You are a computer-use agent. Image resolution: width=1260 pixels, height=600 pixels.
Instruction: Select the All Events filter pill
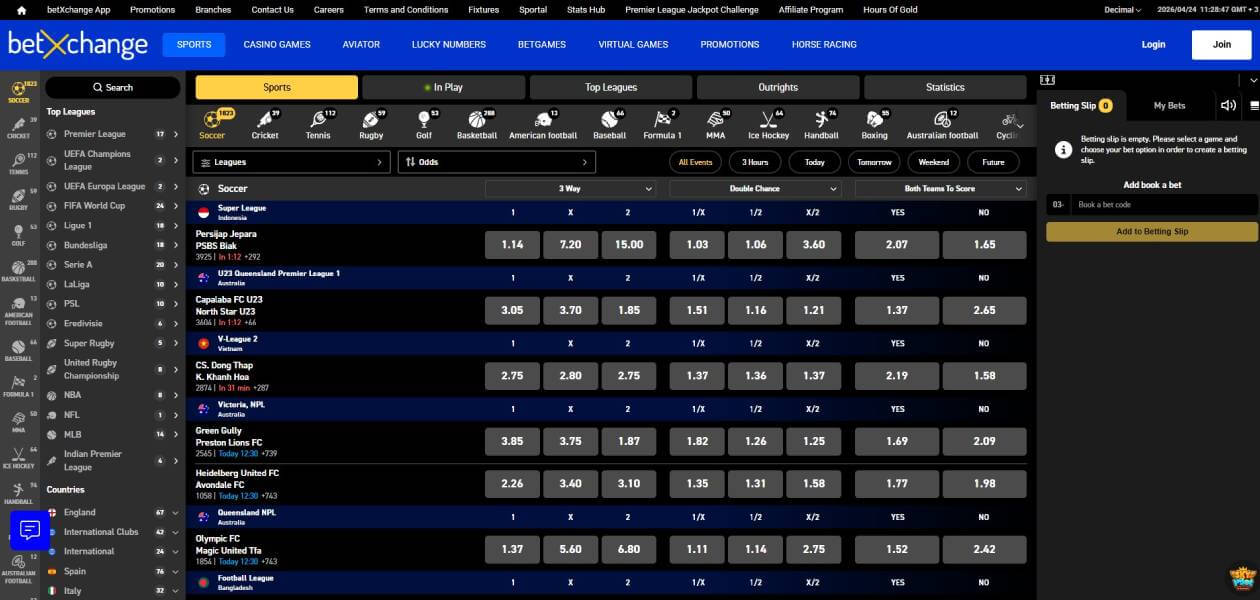(x=695, y=162)
